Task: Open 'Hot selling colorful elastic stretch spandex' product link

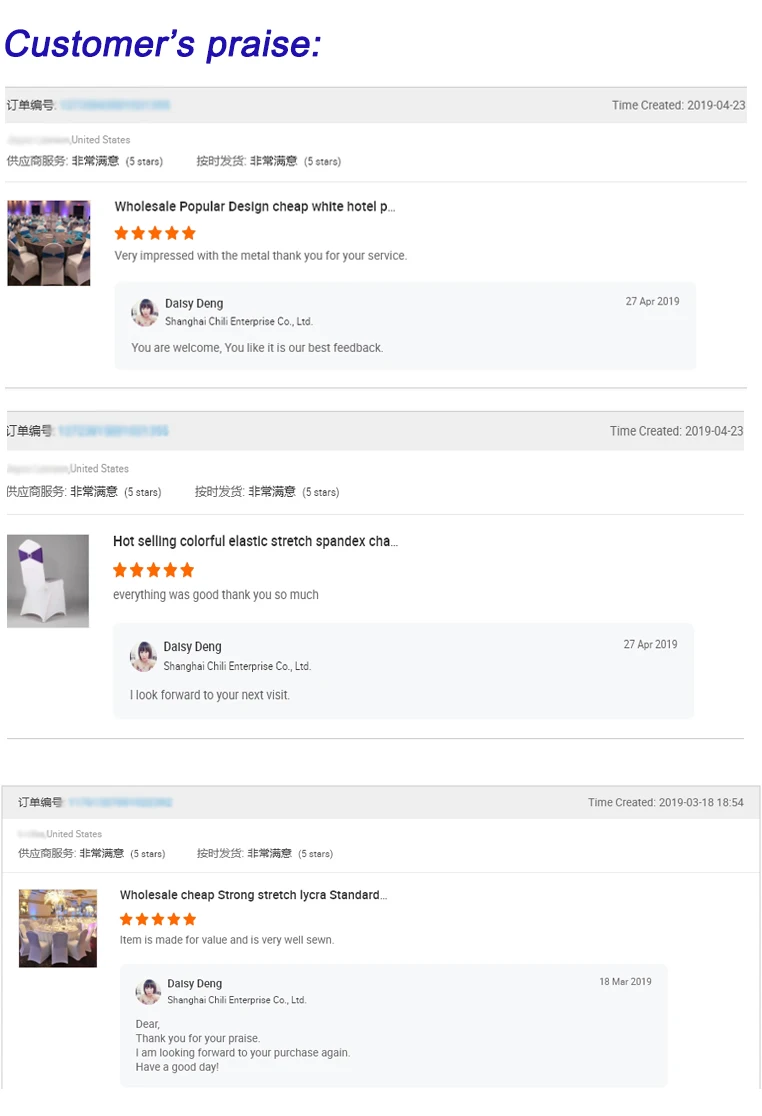Action: [255, 541]
